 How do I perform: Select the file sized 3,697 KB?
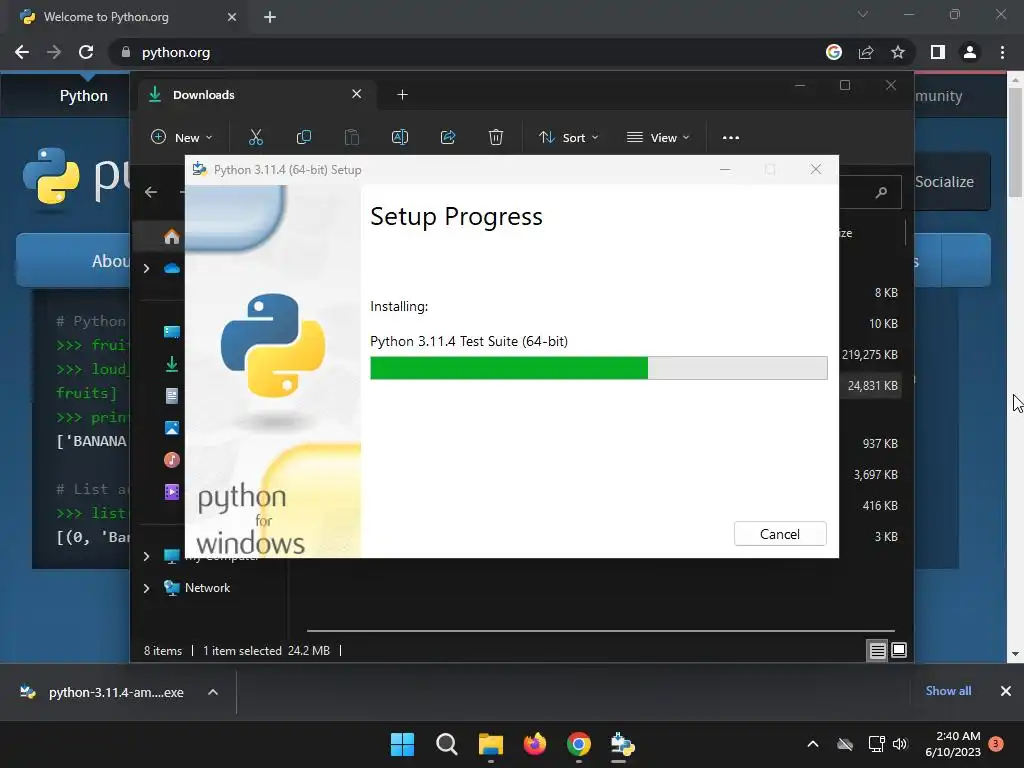(876, 474)
